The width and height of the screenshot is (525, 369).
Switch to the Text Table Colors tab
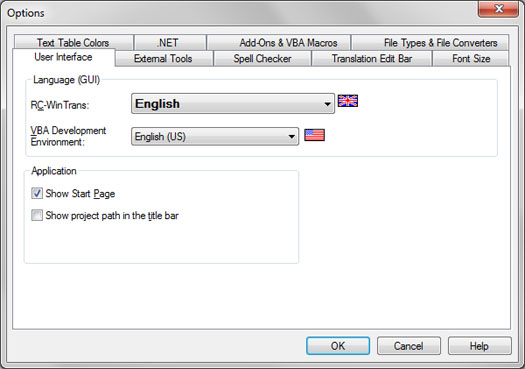73,43
